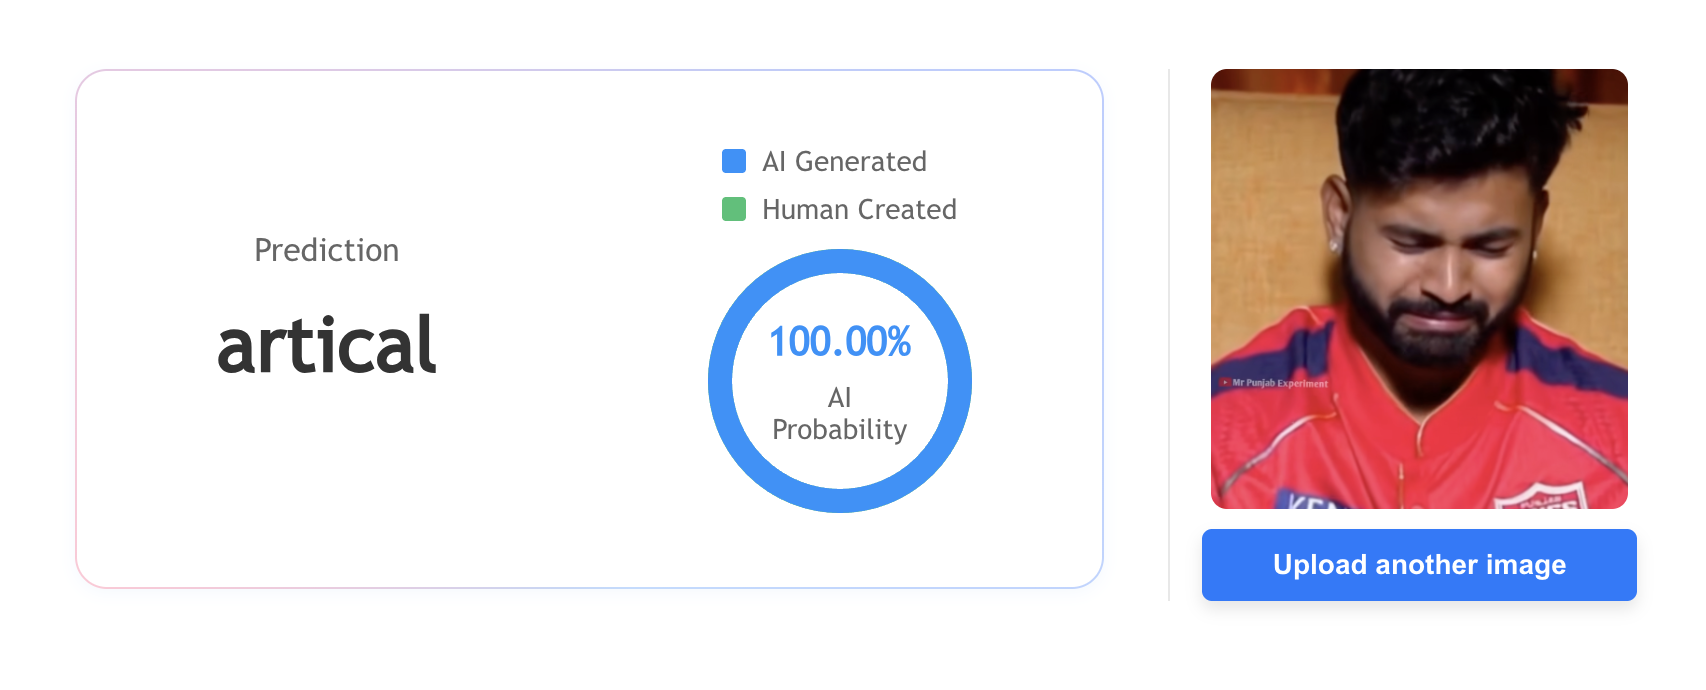Click the blue donut chart ring

840,262
